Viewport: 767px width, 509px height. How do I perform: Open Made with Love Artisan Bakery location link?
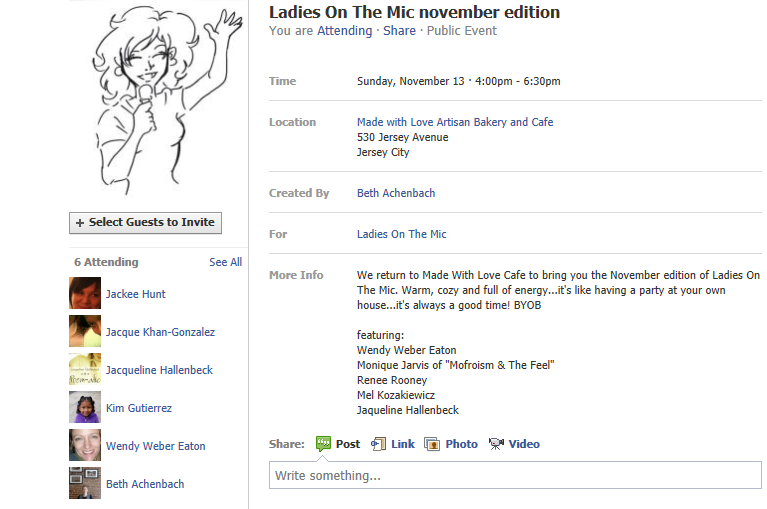point(455,122)
